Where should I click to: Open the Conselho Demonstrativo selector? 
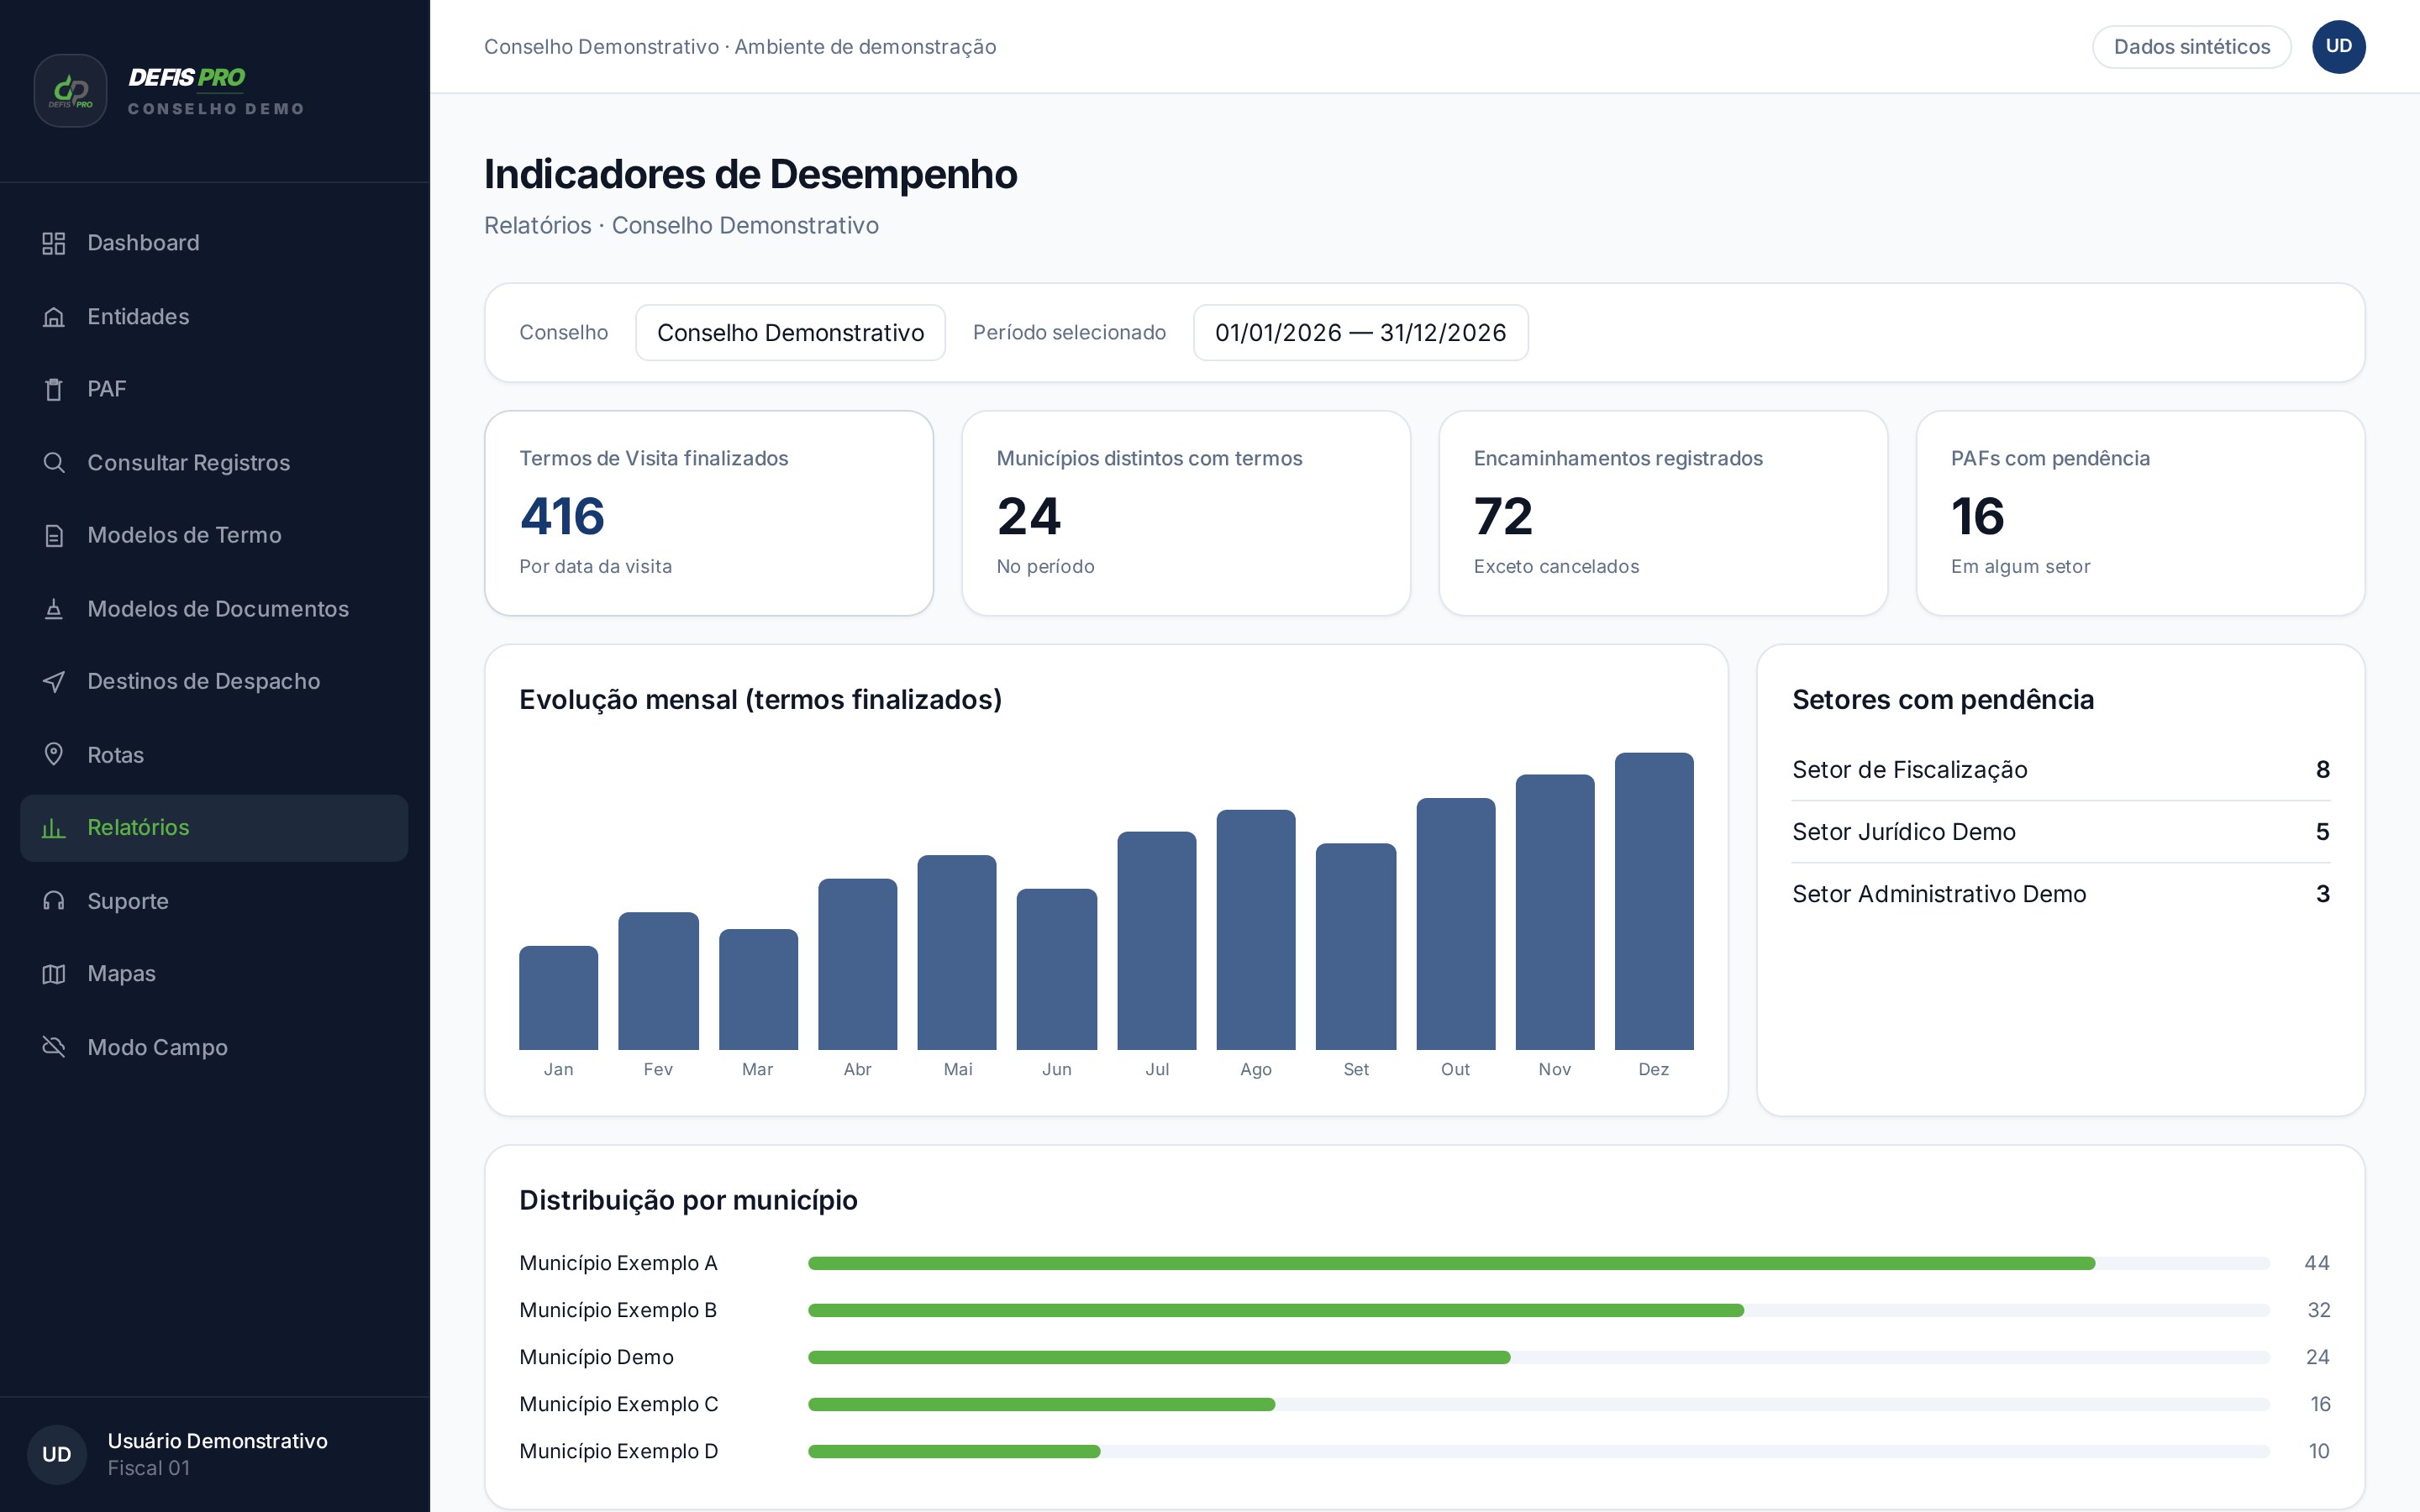(x=790, y=333)
